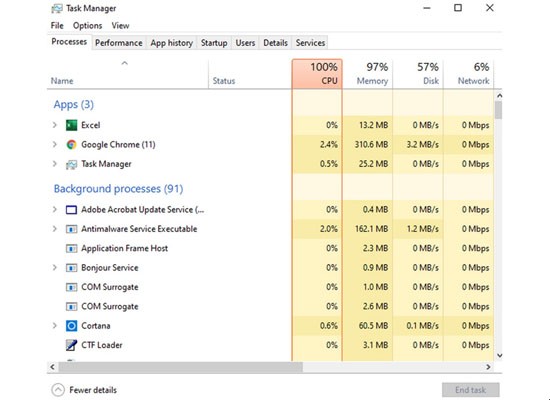The image size is (550, 400).
Task: Click Chrome's 3.2 MB/s disk value
Action: click(422, 145)
